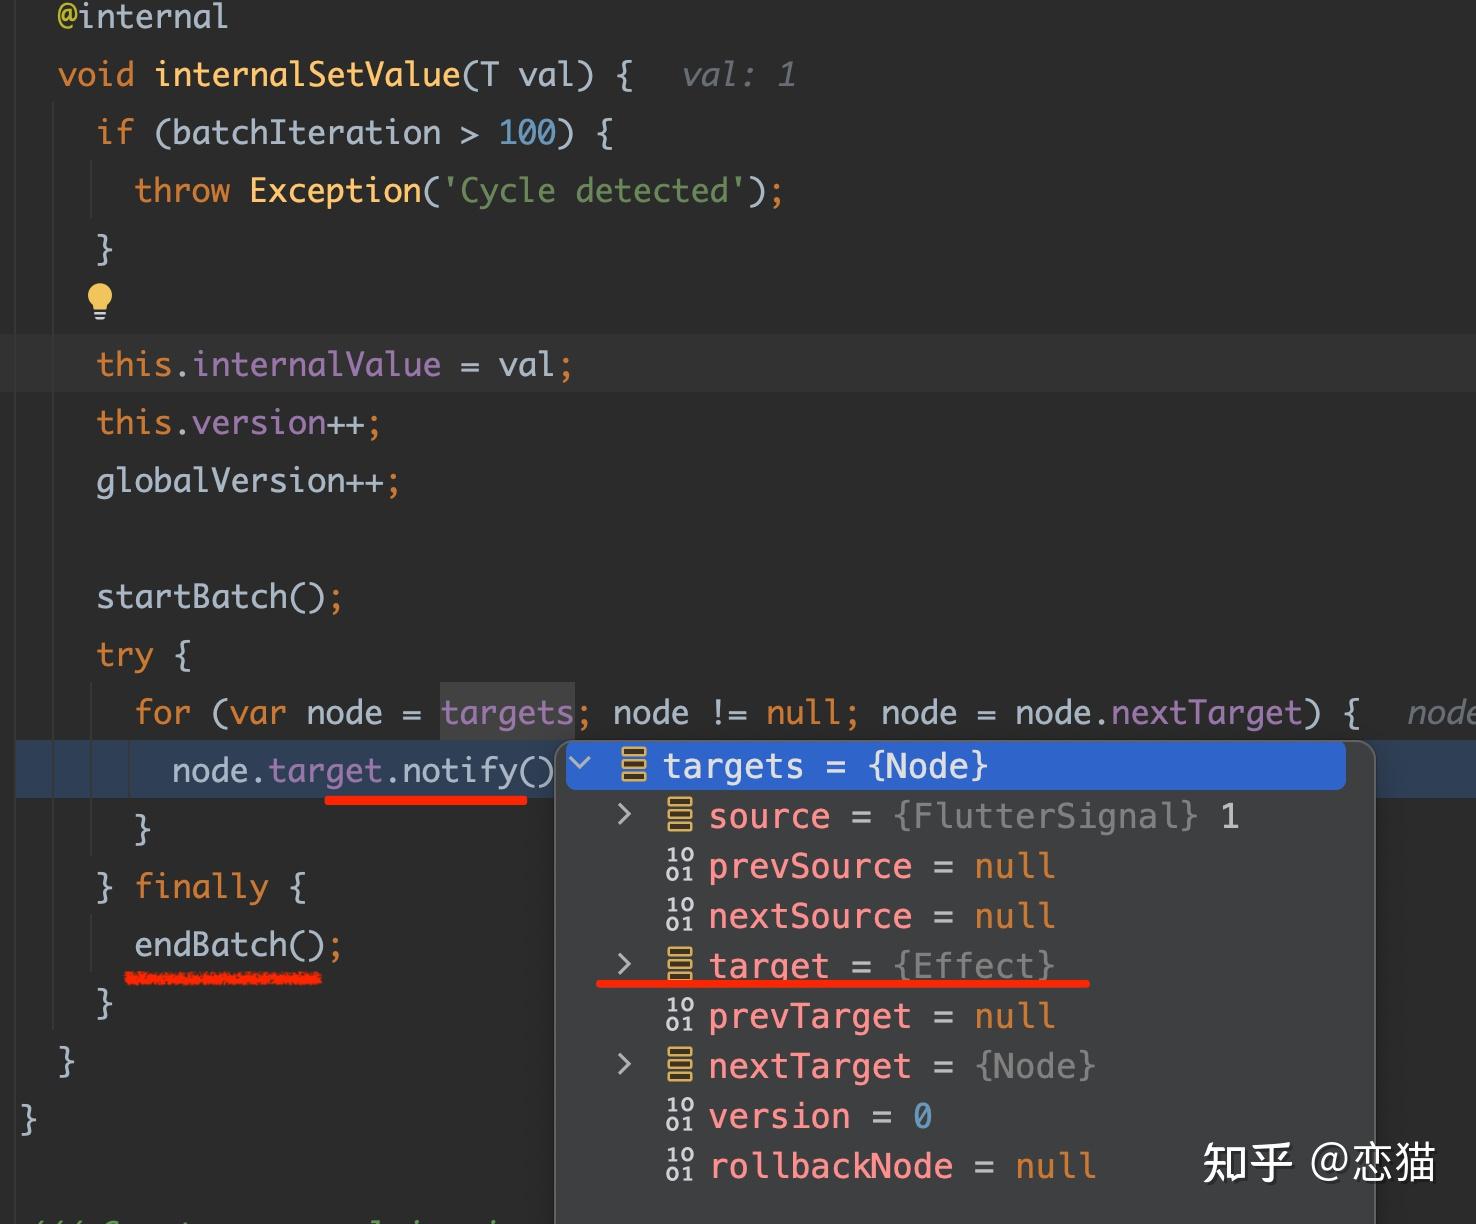1476x1224 pixels.
Task: Click the this.version++ statement
Action: click(x=238, y=423)
